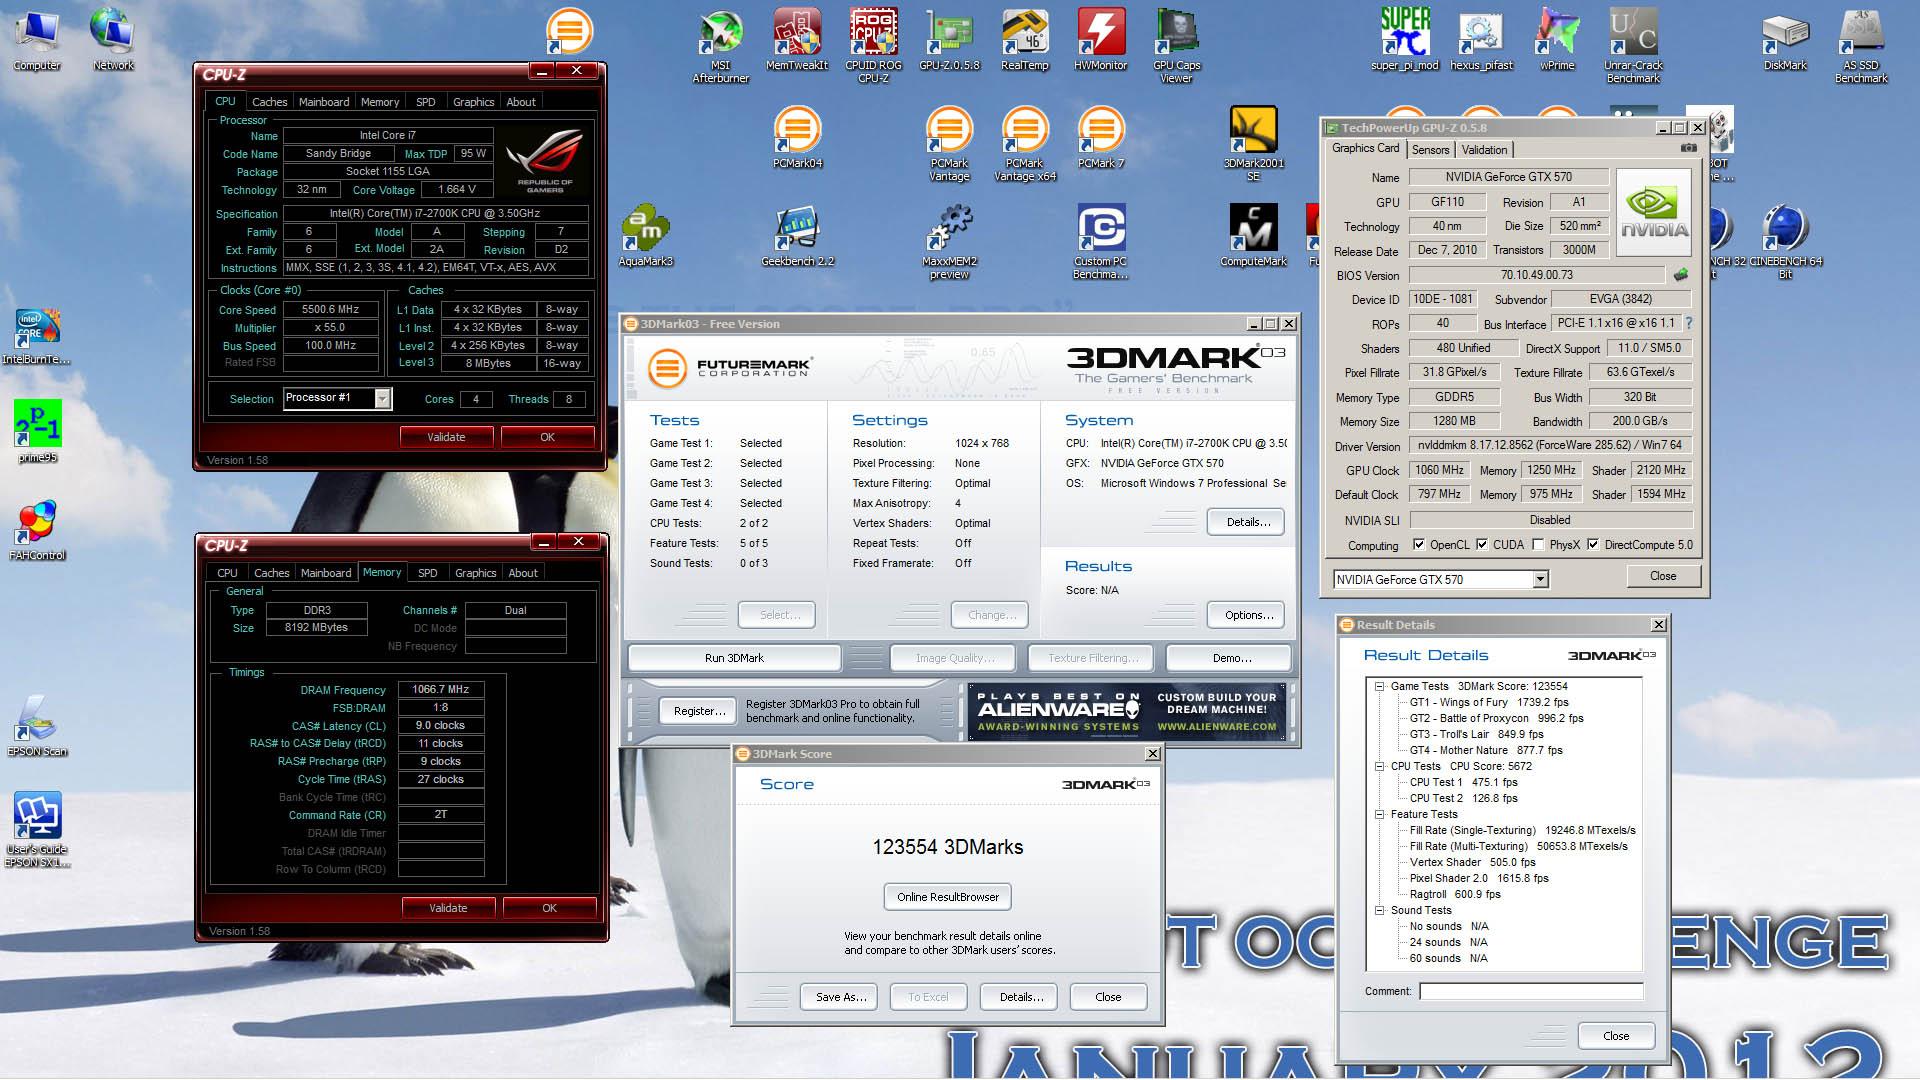The height and width of the screenshot is (1080, 1920).
Task: Open the Network desktop icon
Action: tap(113, 40)
